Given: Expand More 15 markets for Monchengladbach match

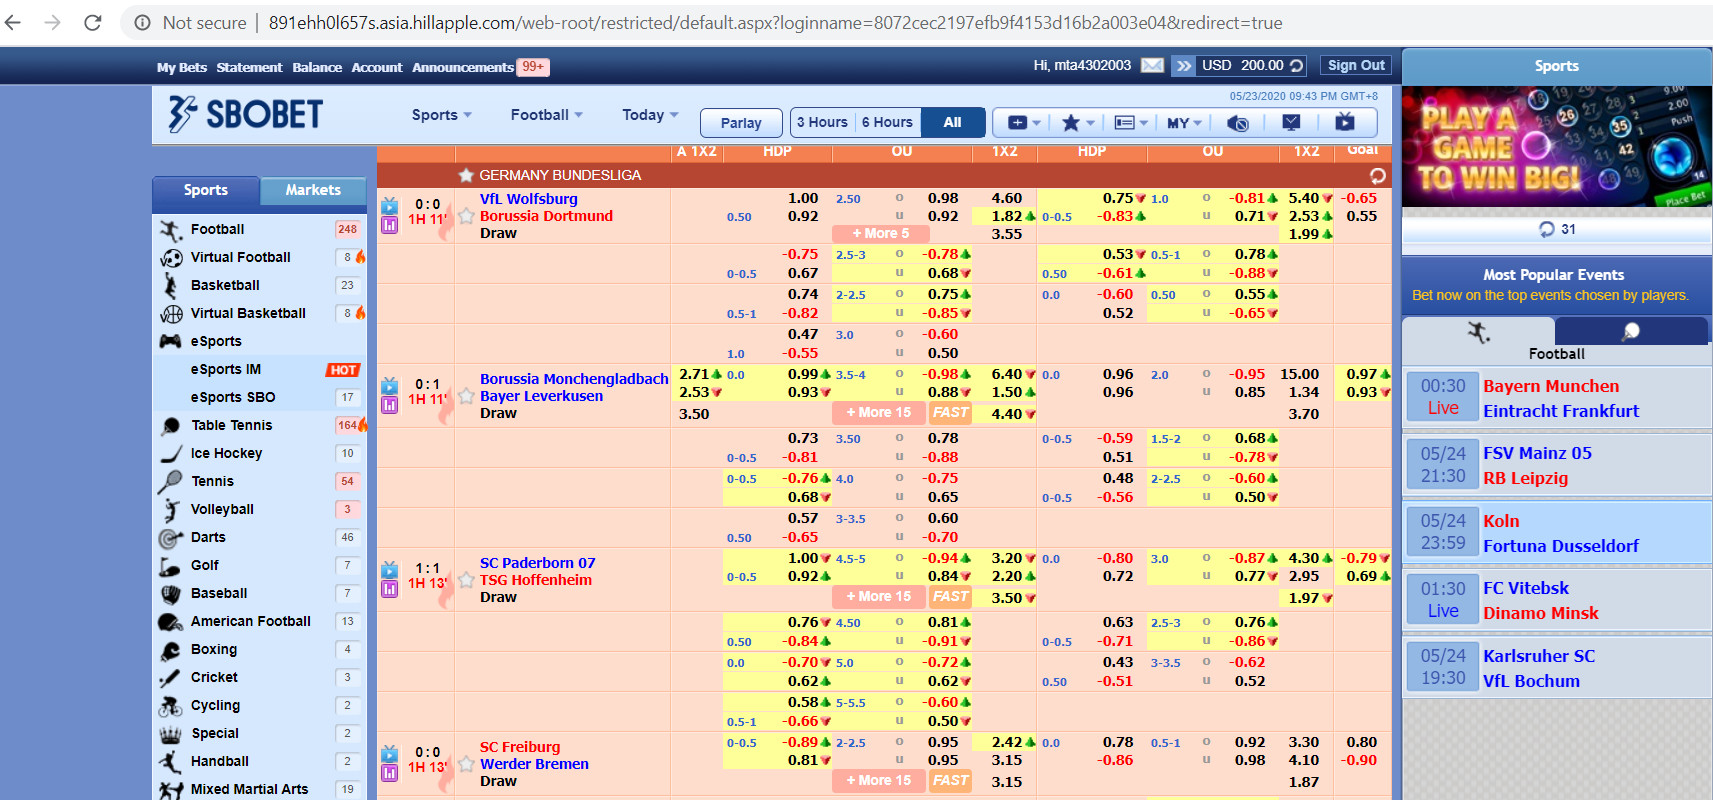Looking at the screenshot, I should [878, 412].
